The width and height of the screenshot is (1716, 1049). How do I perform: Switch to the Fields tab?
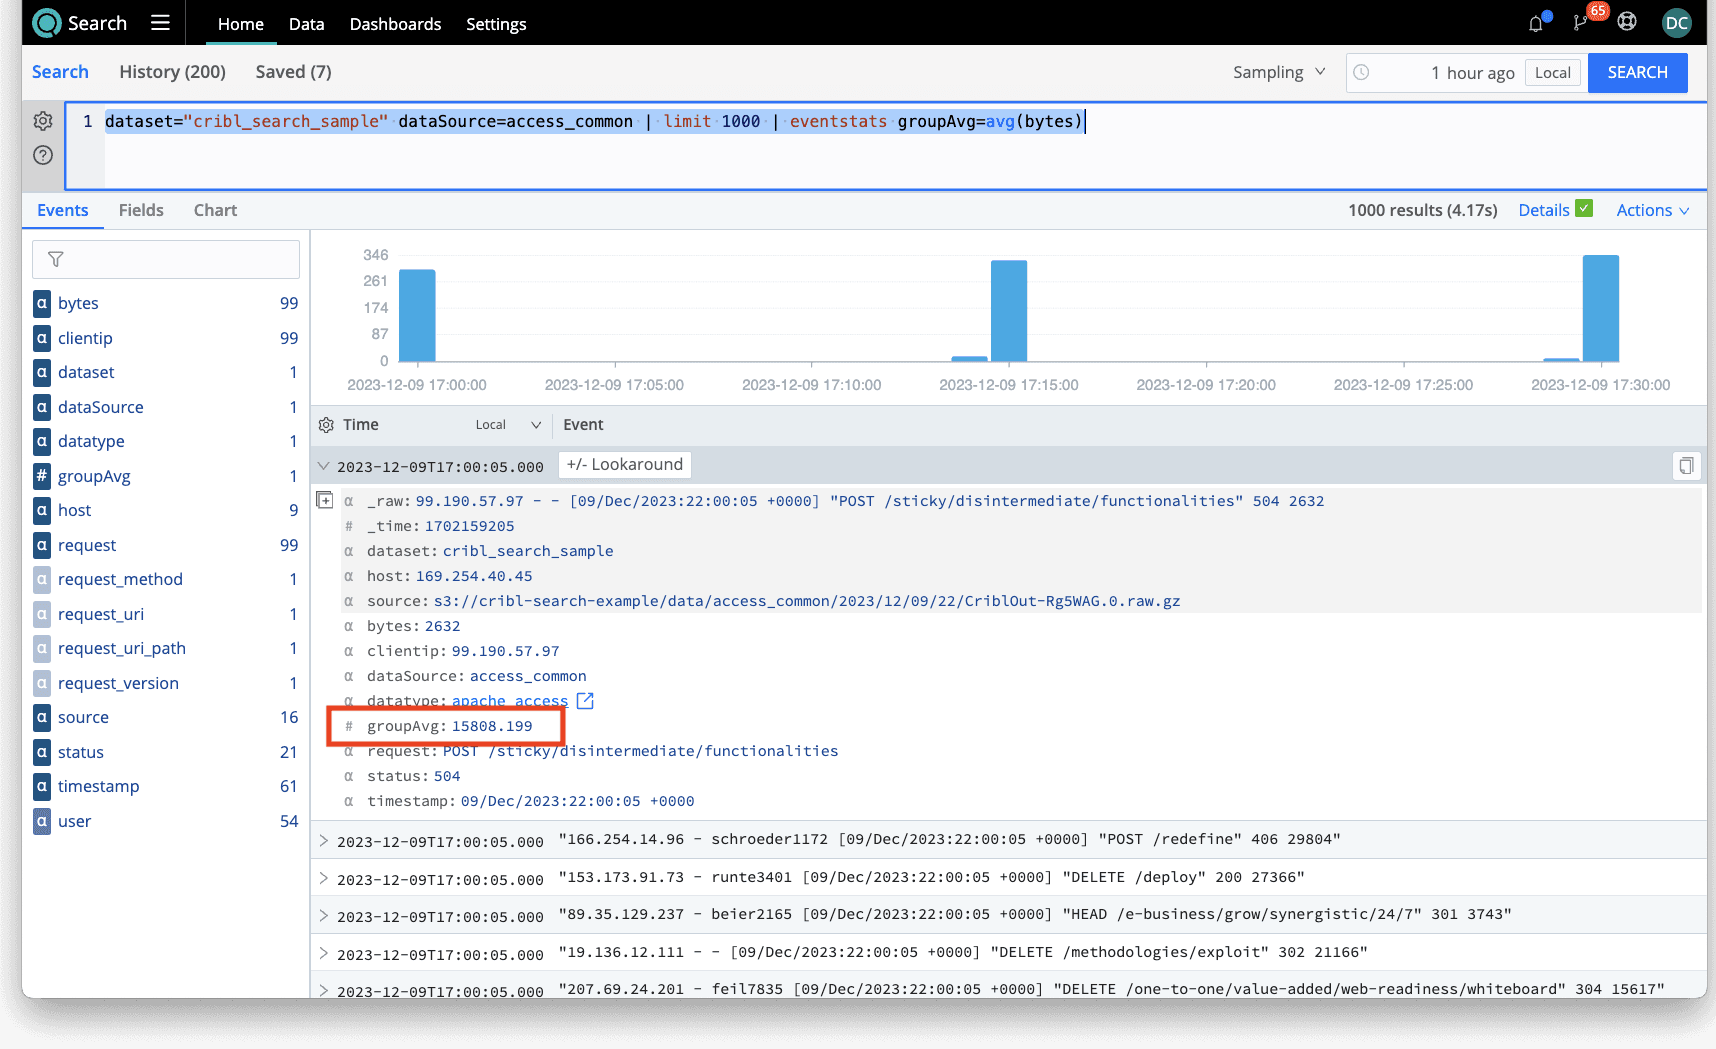tap(141, 210)
